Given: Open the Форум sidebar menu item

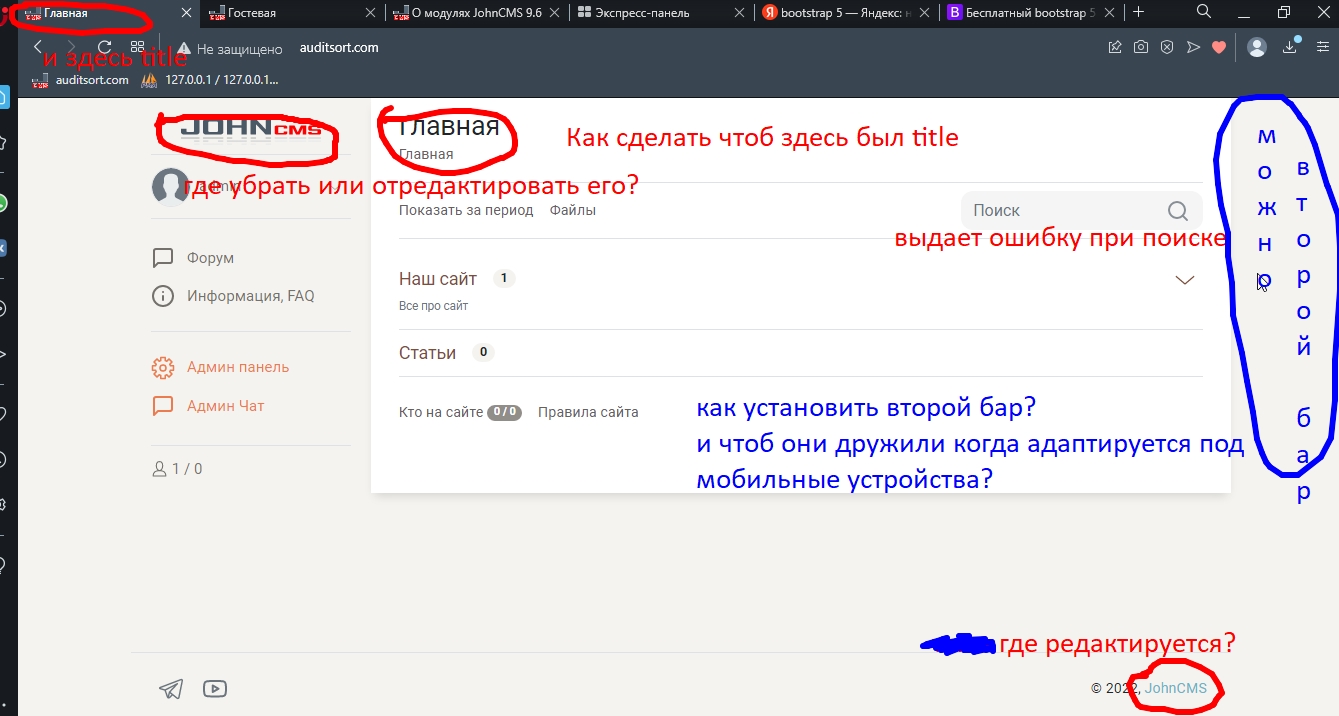Looking at the screenshot, I should [x=209, y=258].
